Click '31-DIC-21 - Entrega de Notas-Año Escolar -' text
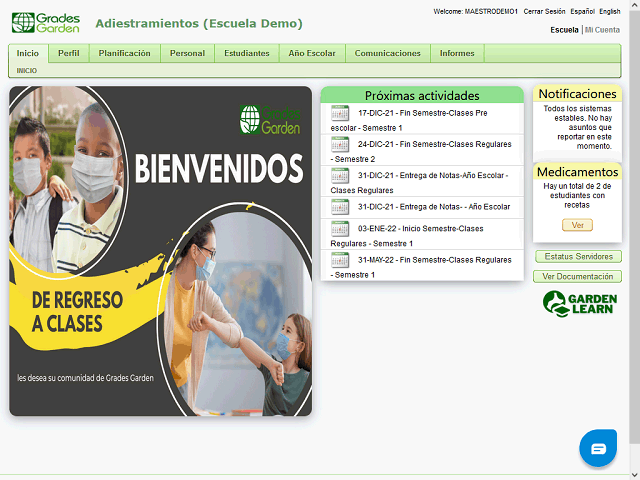Image resolution: width=640 pixels, height=480 pixels. (x=433, y=176)
